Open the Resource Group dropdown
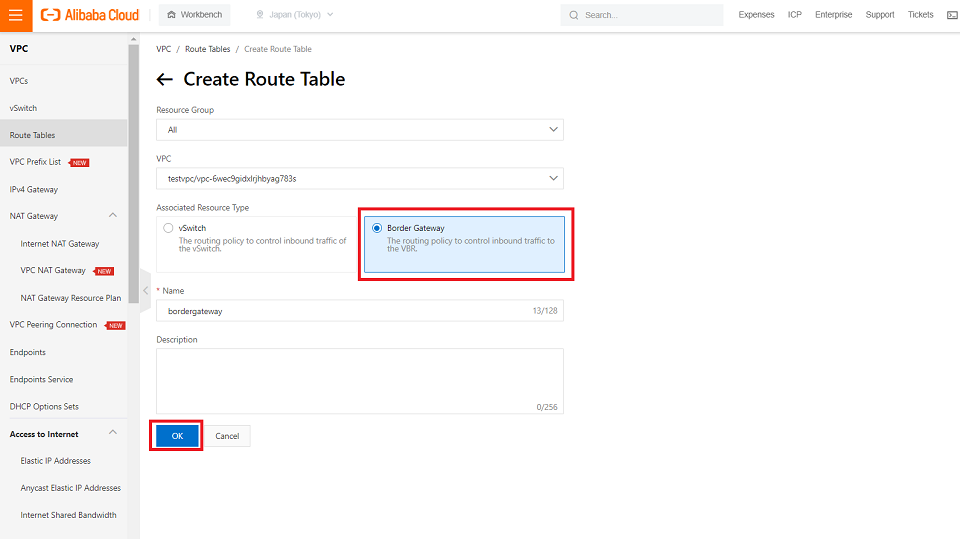Image resolution: width=960 pixels, height=539 pixels. click(360, 130)
